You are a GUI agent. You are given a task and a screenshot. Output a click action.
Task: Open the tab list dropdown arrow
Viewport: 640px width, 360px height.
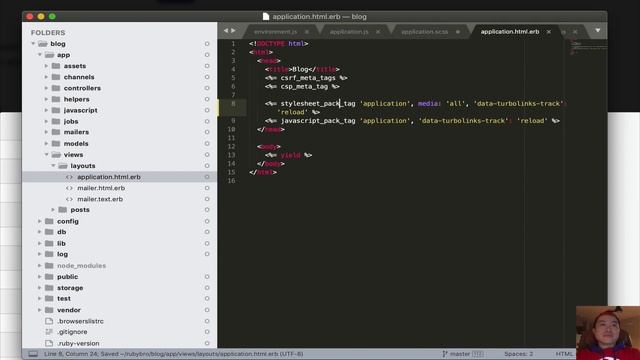(598, 31)
